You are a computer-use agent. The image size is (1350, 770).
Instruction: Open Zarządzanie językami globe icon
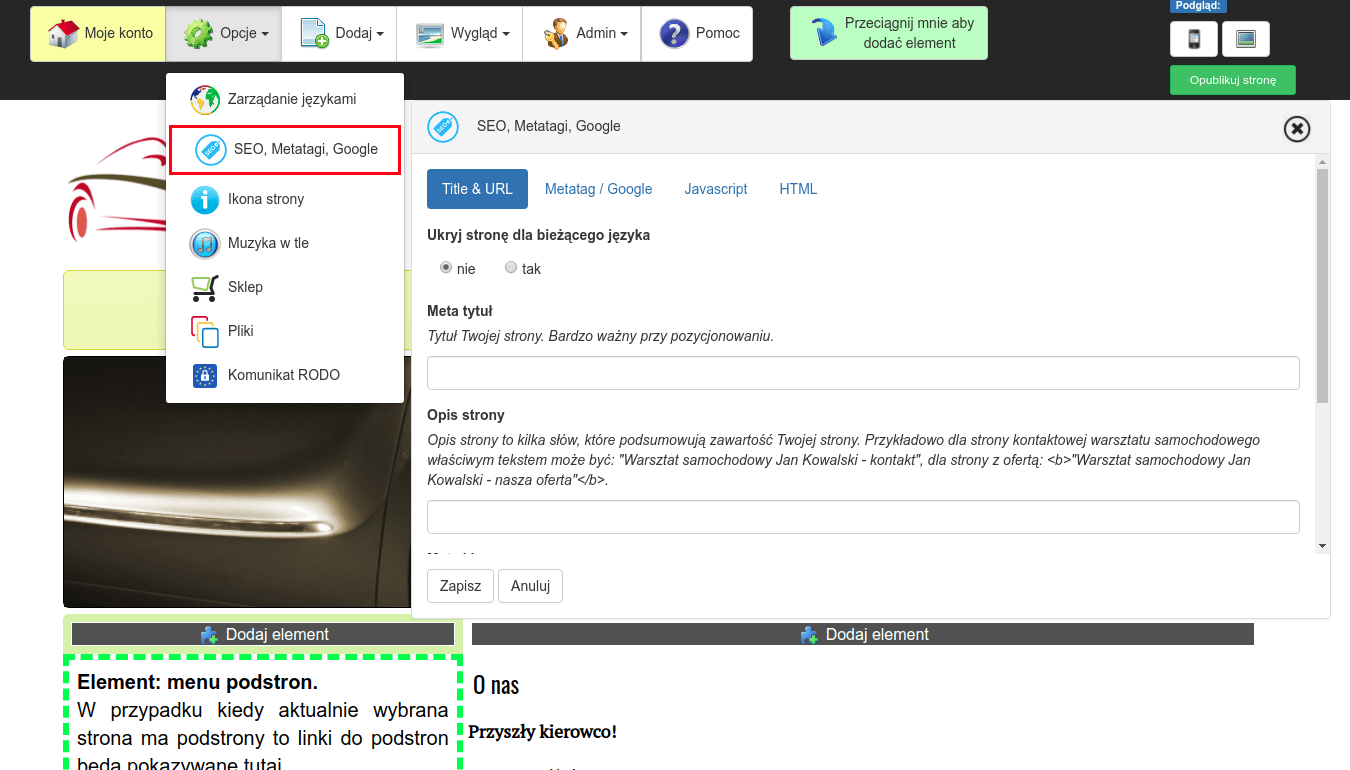[205, 100]
